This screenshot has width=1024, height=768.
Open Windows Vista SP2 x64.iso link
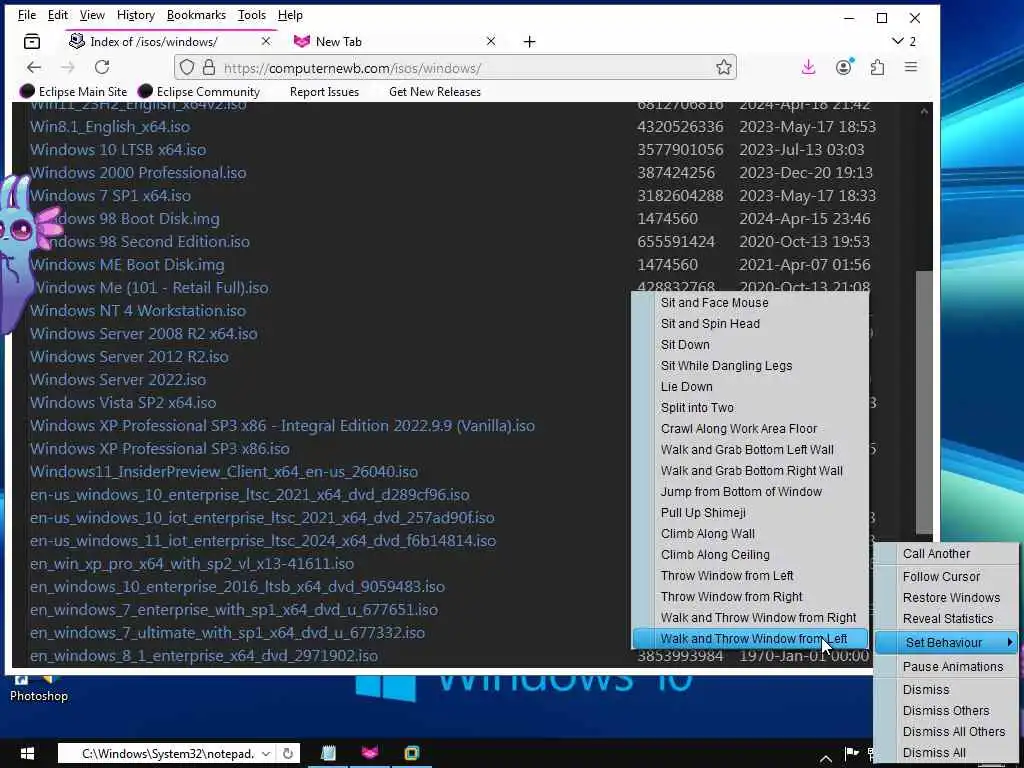[x=123, y=402]
